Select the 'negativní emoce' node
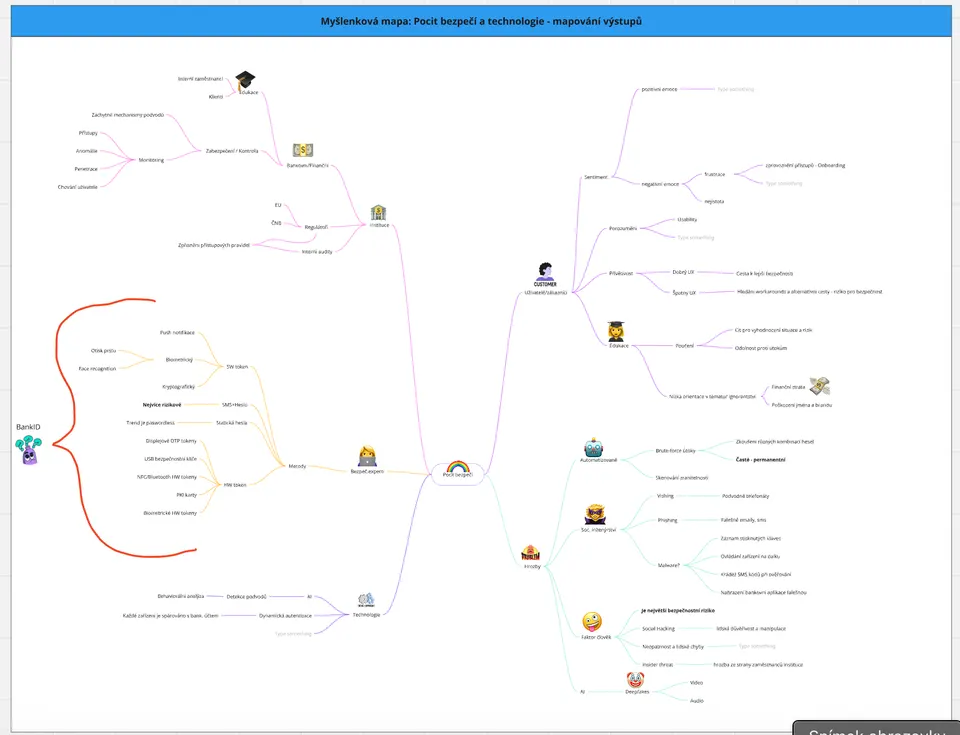 pos(660,184)
